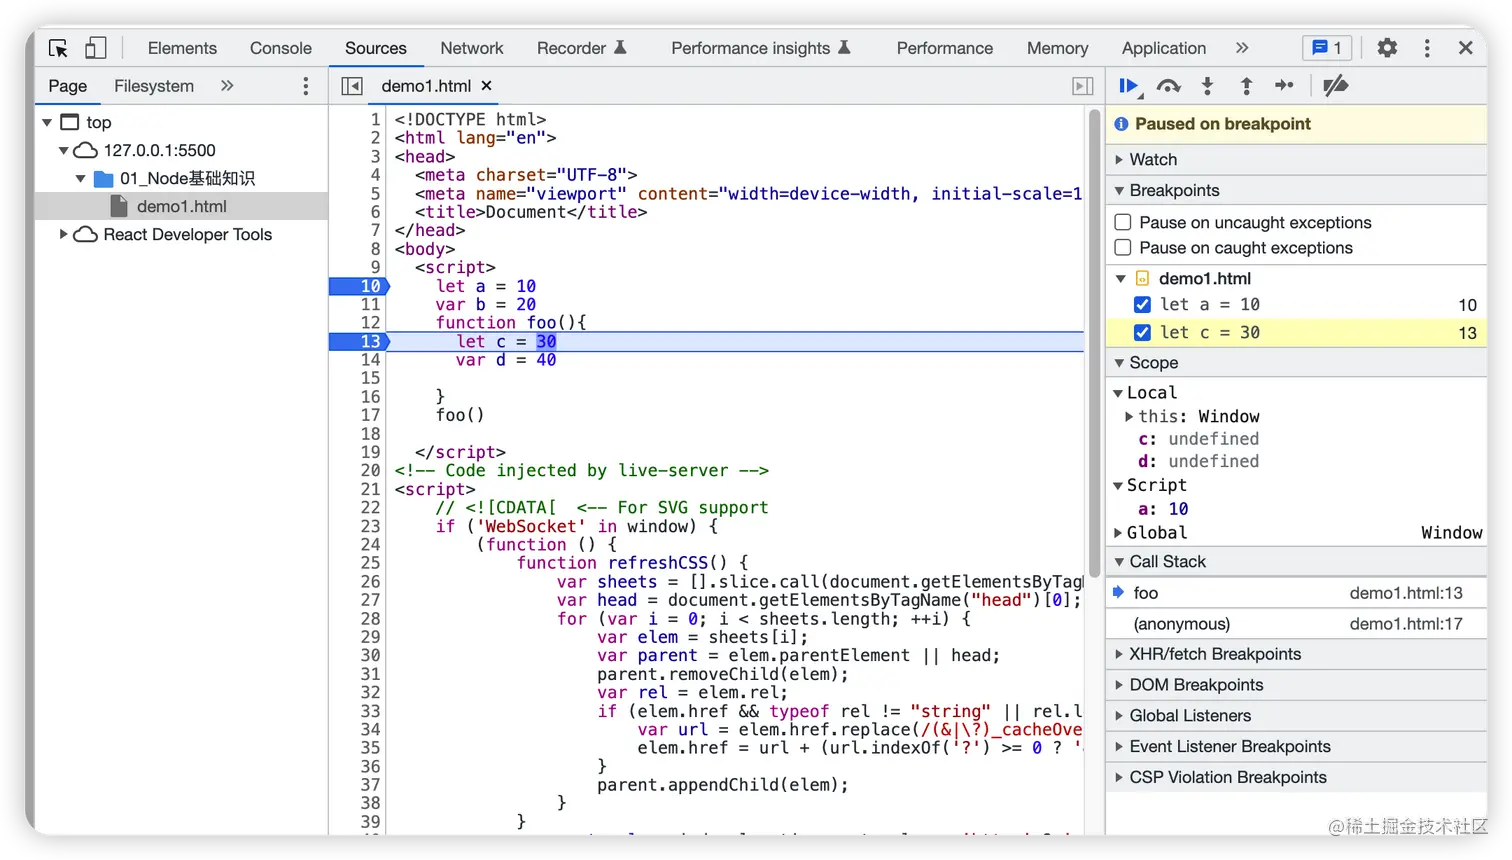Screen dimensions: 1512x860
Task: Step into next function call
Action: pos(1207,86)
